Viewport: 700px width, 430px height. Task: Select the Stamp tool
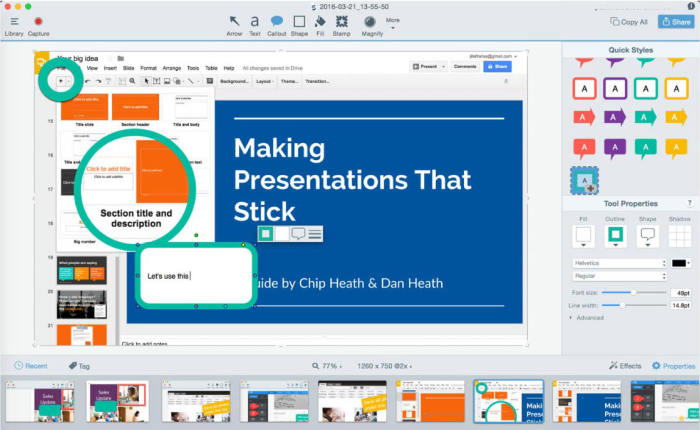click(x=342, y=26)
